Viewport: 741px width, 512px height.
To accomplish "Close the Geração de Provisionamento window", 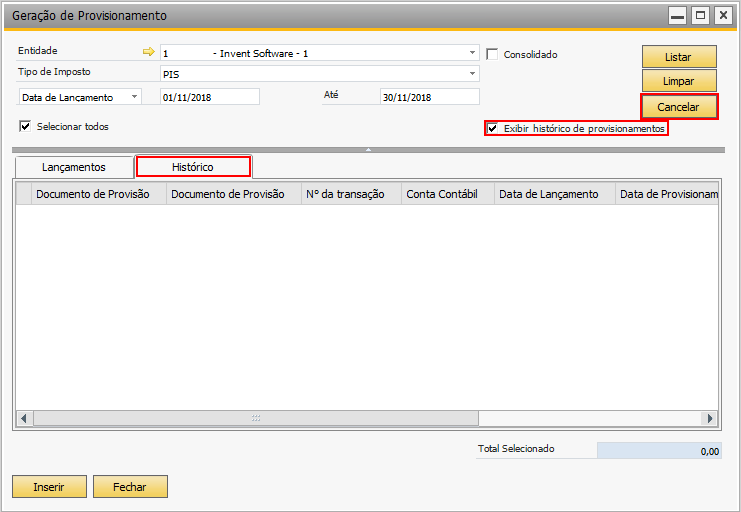I will point(723,16).
